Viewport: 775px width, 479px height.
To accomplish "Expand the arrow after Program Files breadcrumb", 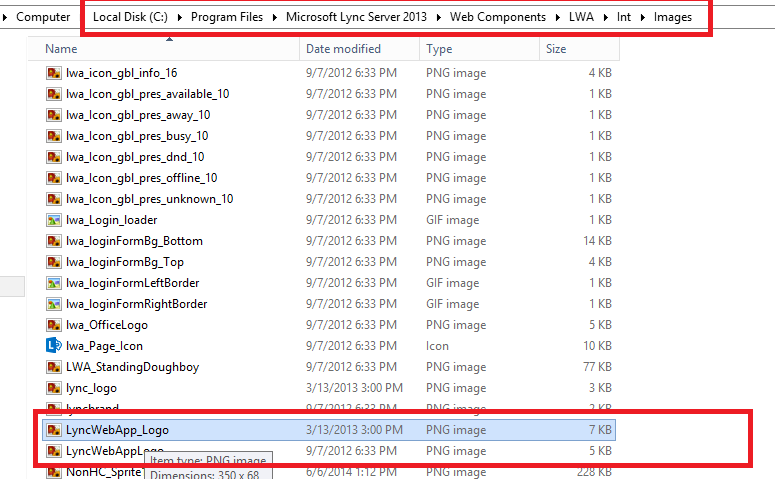I will point(275,17).
